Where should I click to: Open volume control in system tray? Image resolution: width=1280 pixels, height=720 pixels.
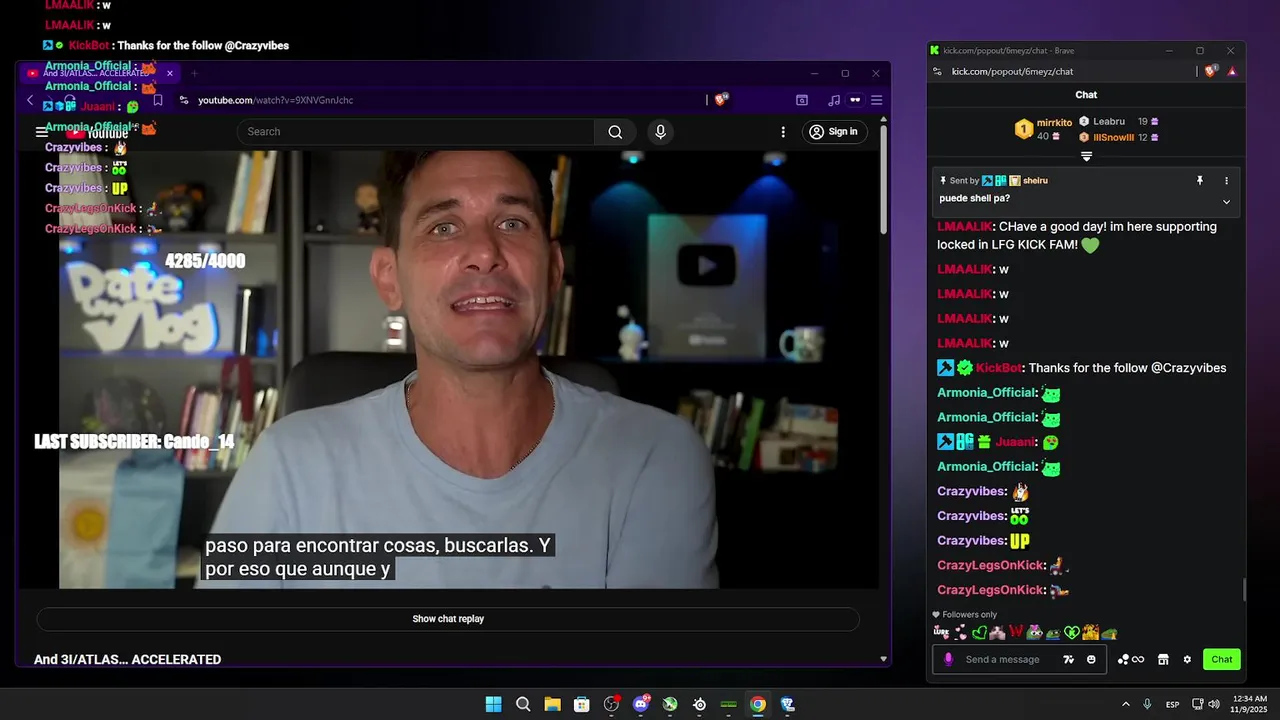pyautogui.click(x=1214, y=704)
